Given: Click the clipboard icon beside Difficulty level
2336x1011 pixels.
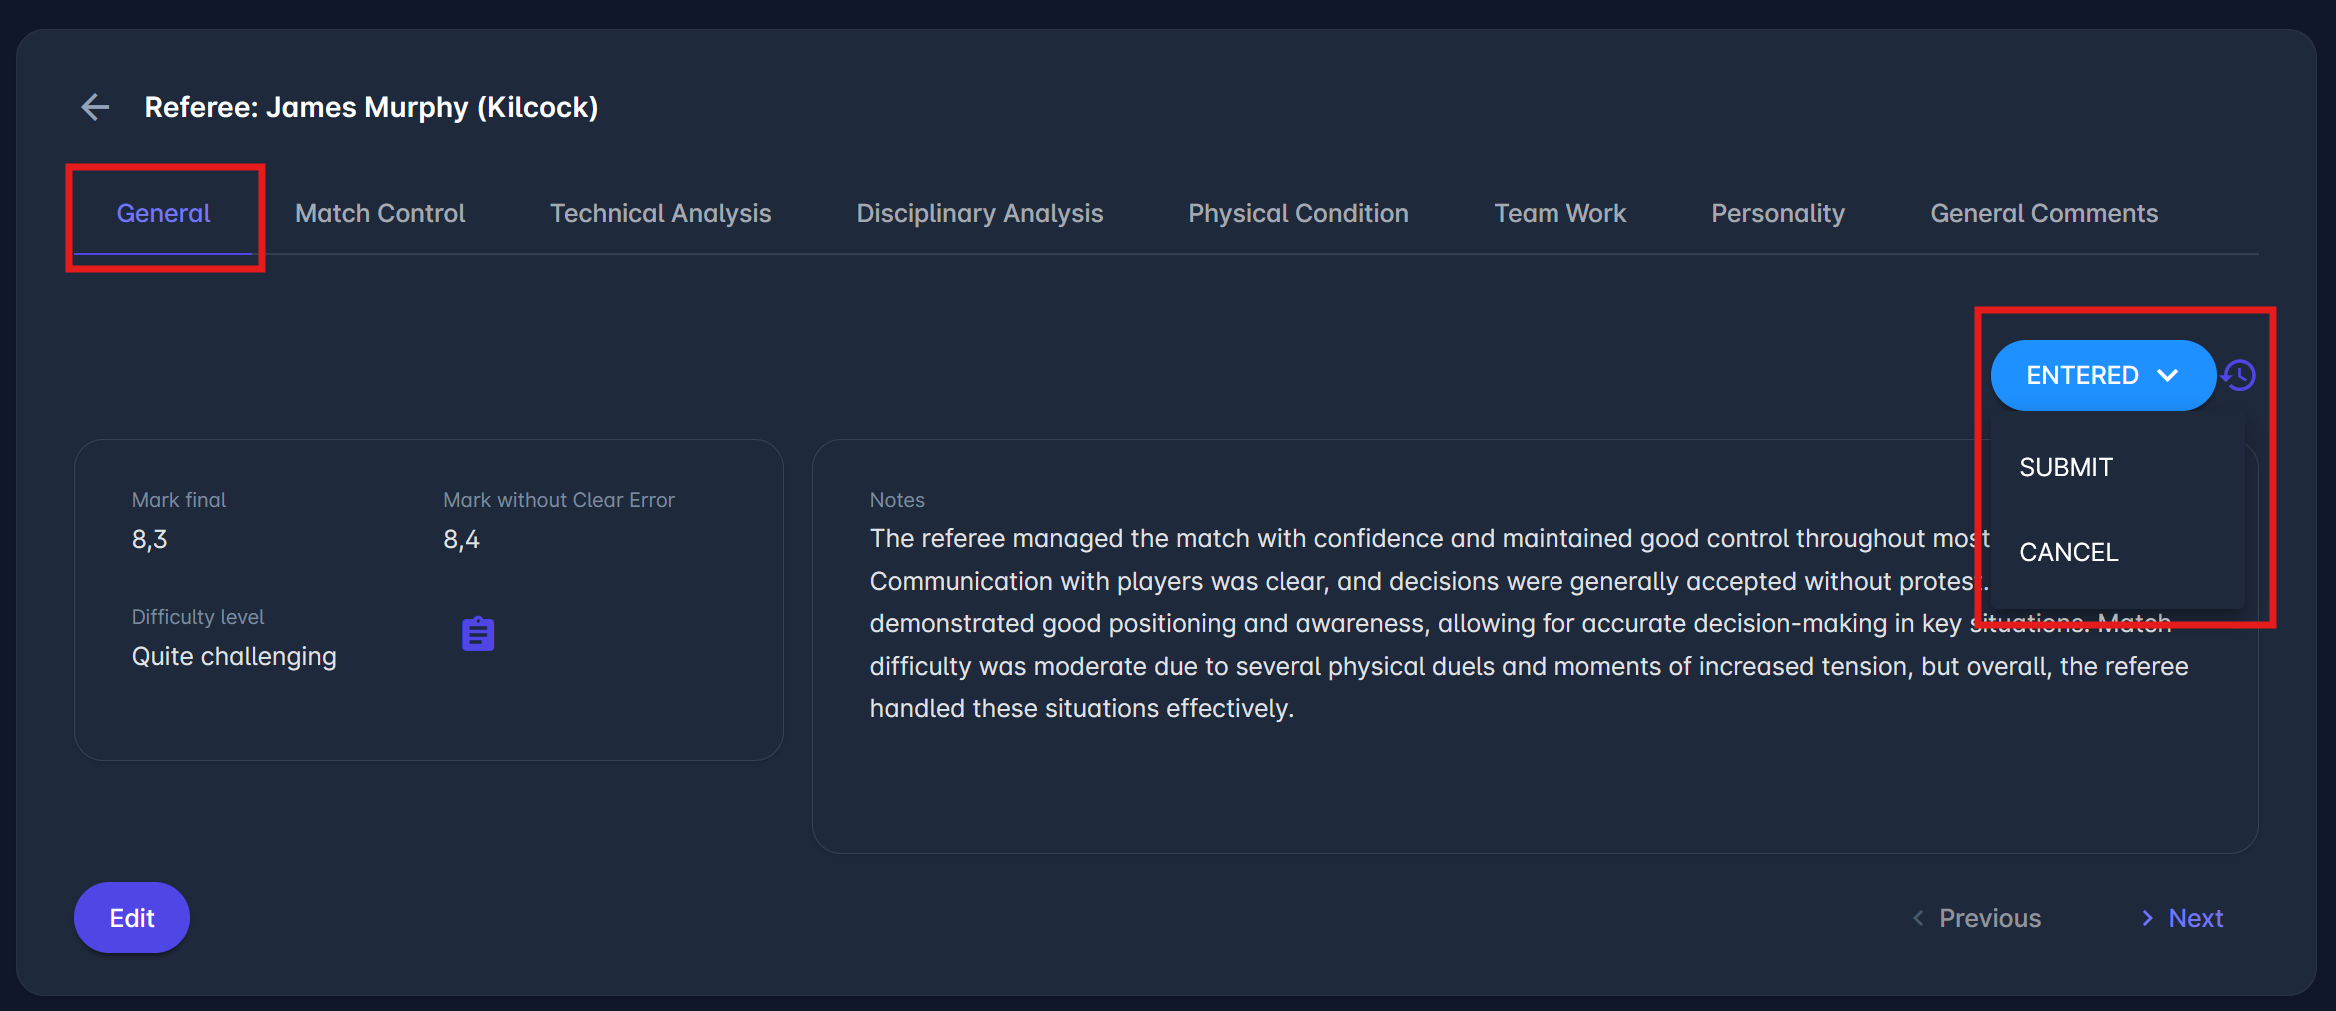Looking at the screenshot, I should [478, 634].
